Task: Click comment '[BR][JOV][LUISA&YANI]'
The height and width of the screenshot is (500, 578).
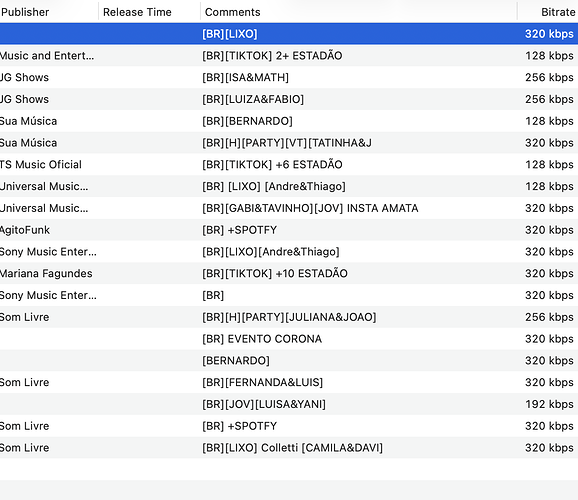Action: click(264, 404)
